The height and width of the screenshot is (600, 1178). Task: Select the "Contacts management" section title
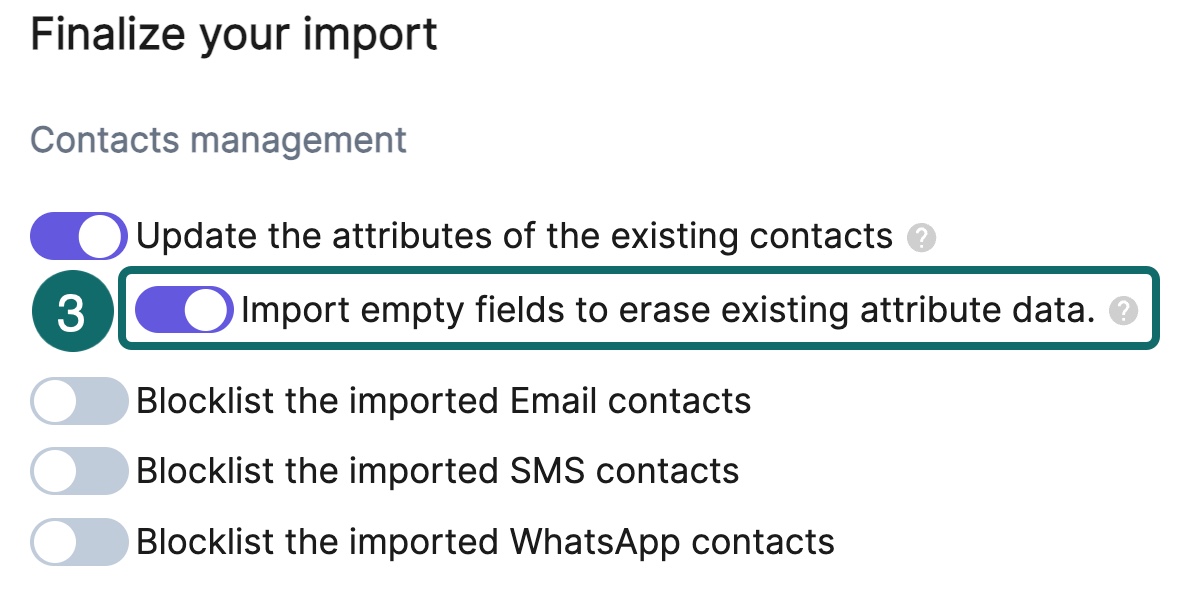tap(218, 139)
